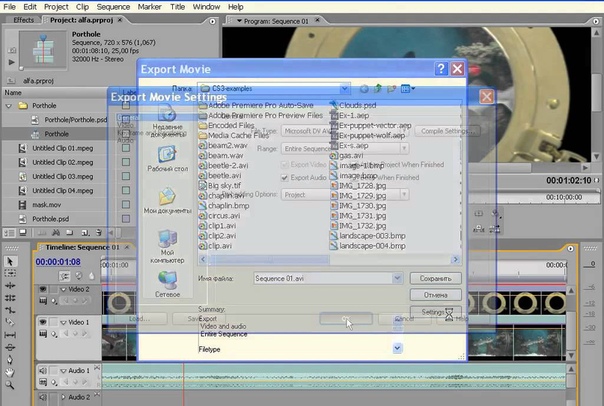Toggle Video 2 track eye visibility
The width and height of the screenshot is (604, 406).
point(42,289)
